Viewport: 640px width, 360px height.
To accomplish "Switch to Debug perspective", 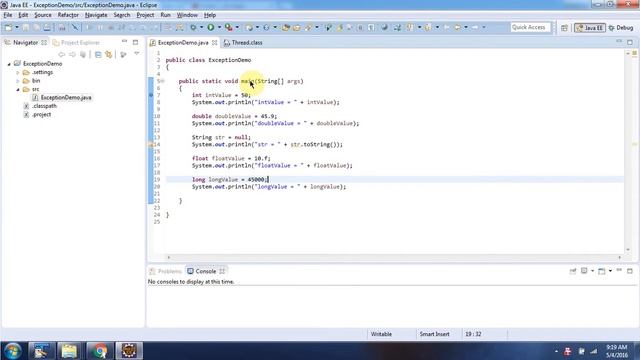I will (621, 28).
